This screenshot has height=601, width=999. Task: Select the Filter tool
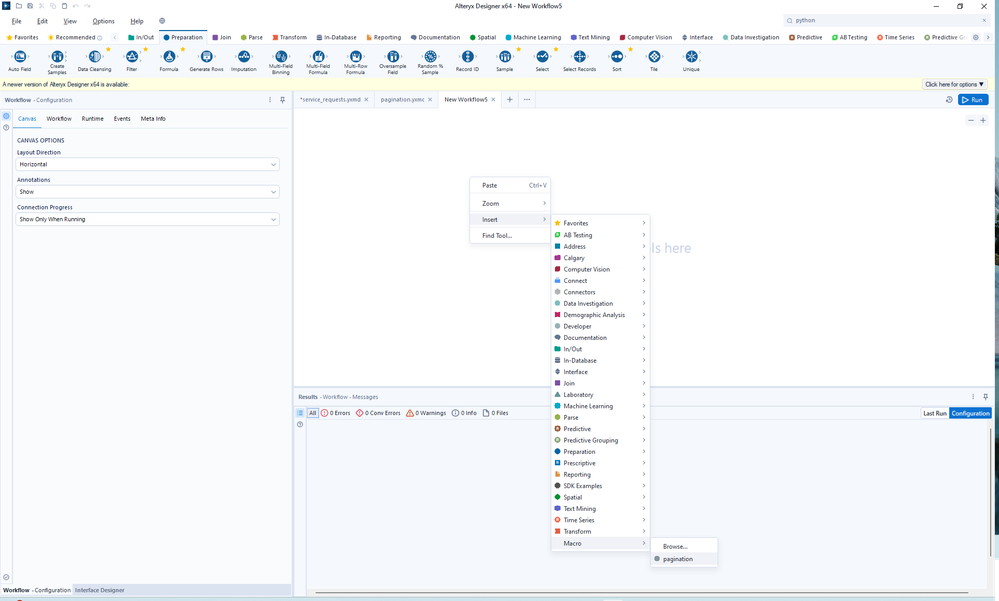tap(132, 61)
